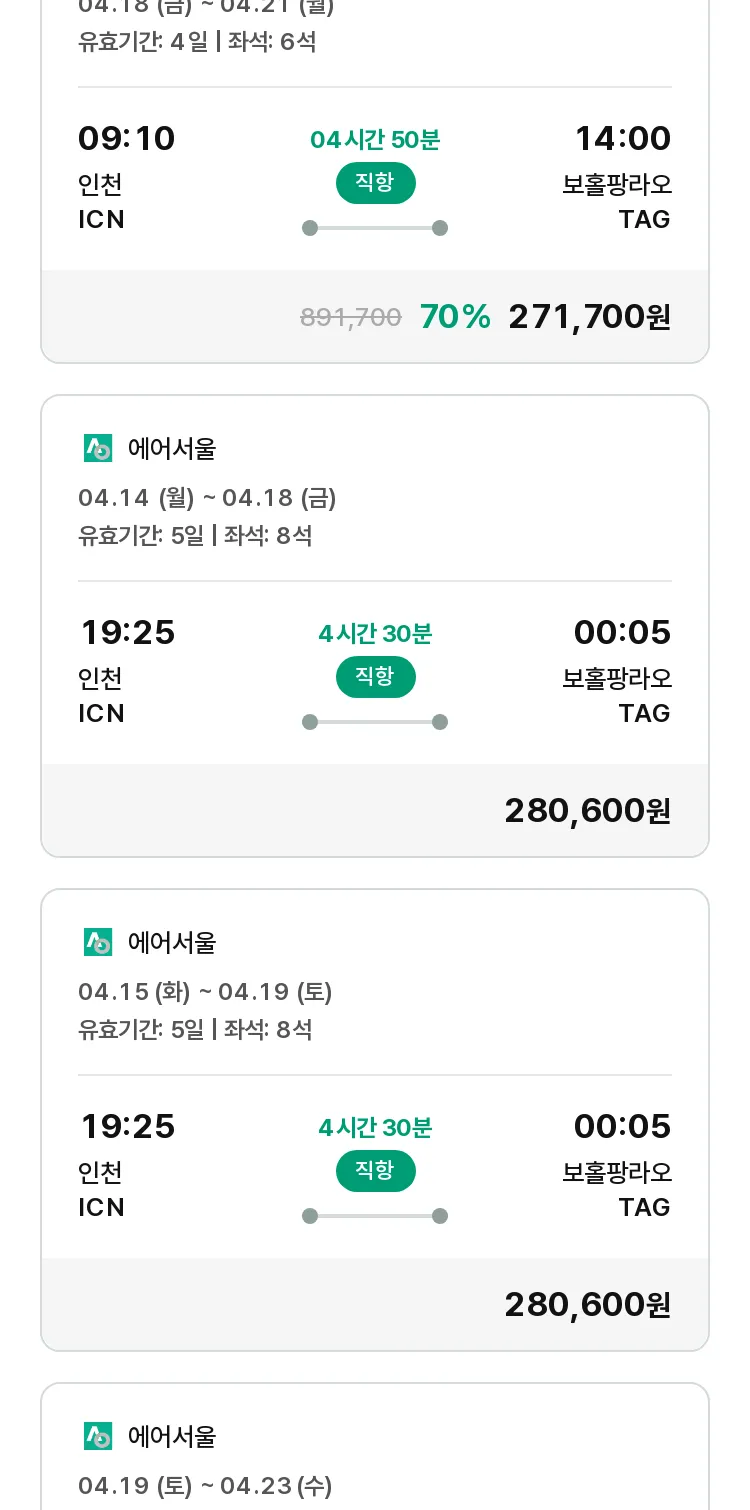Open the 04.15 (화) ~ 04.19 (토) date range
This screenshot has height=1510, width=750.
coord(205,992)
